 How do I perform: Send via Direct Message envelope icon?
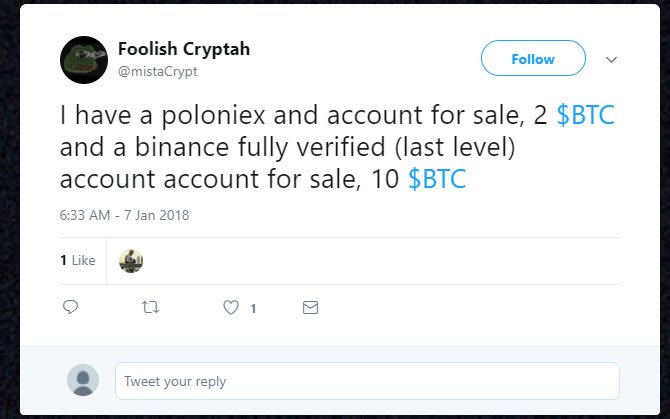coord(310,308)
